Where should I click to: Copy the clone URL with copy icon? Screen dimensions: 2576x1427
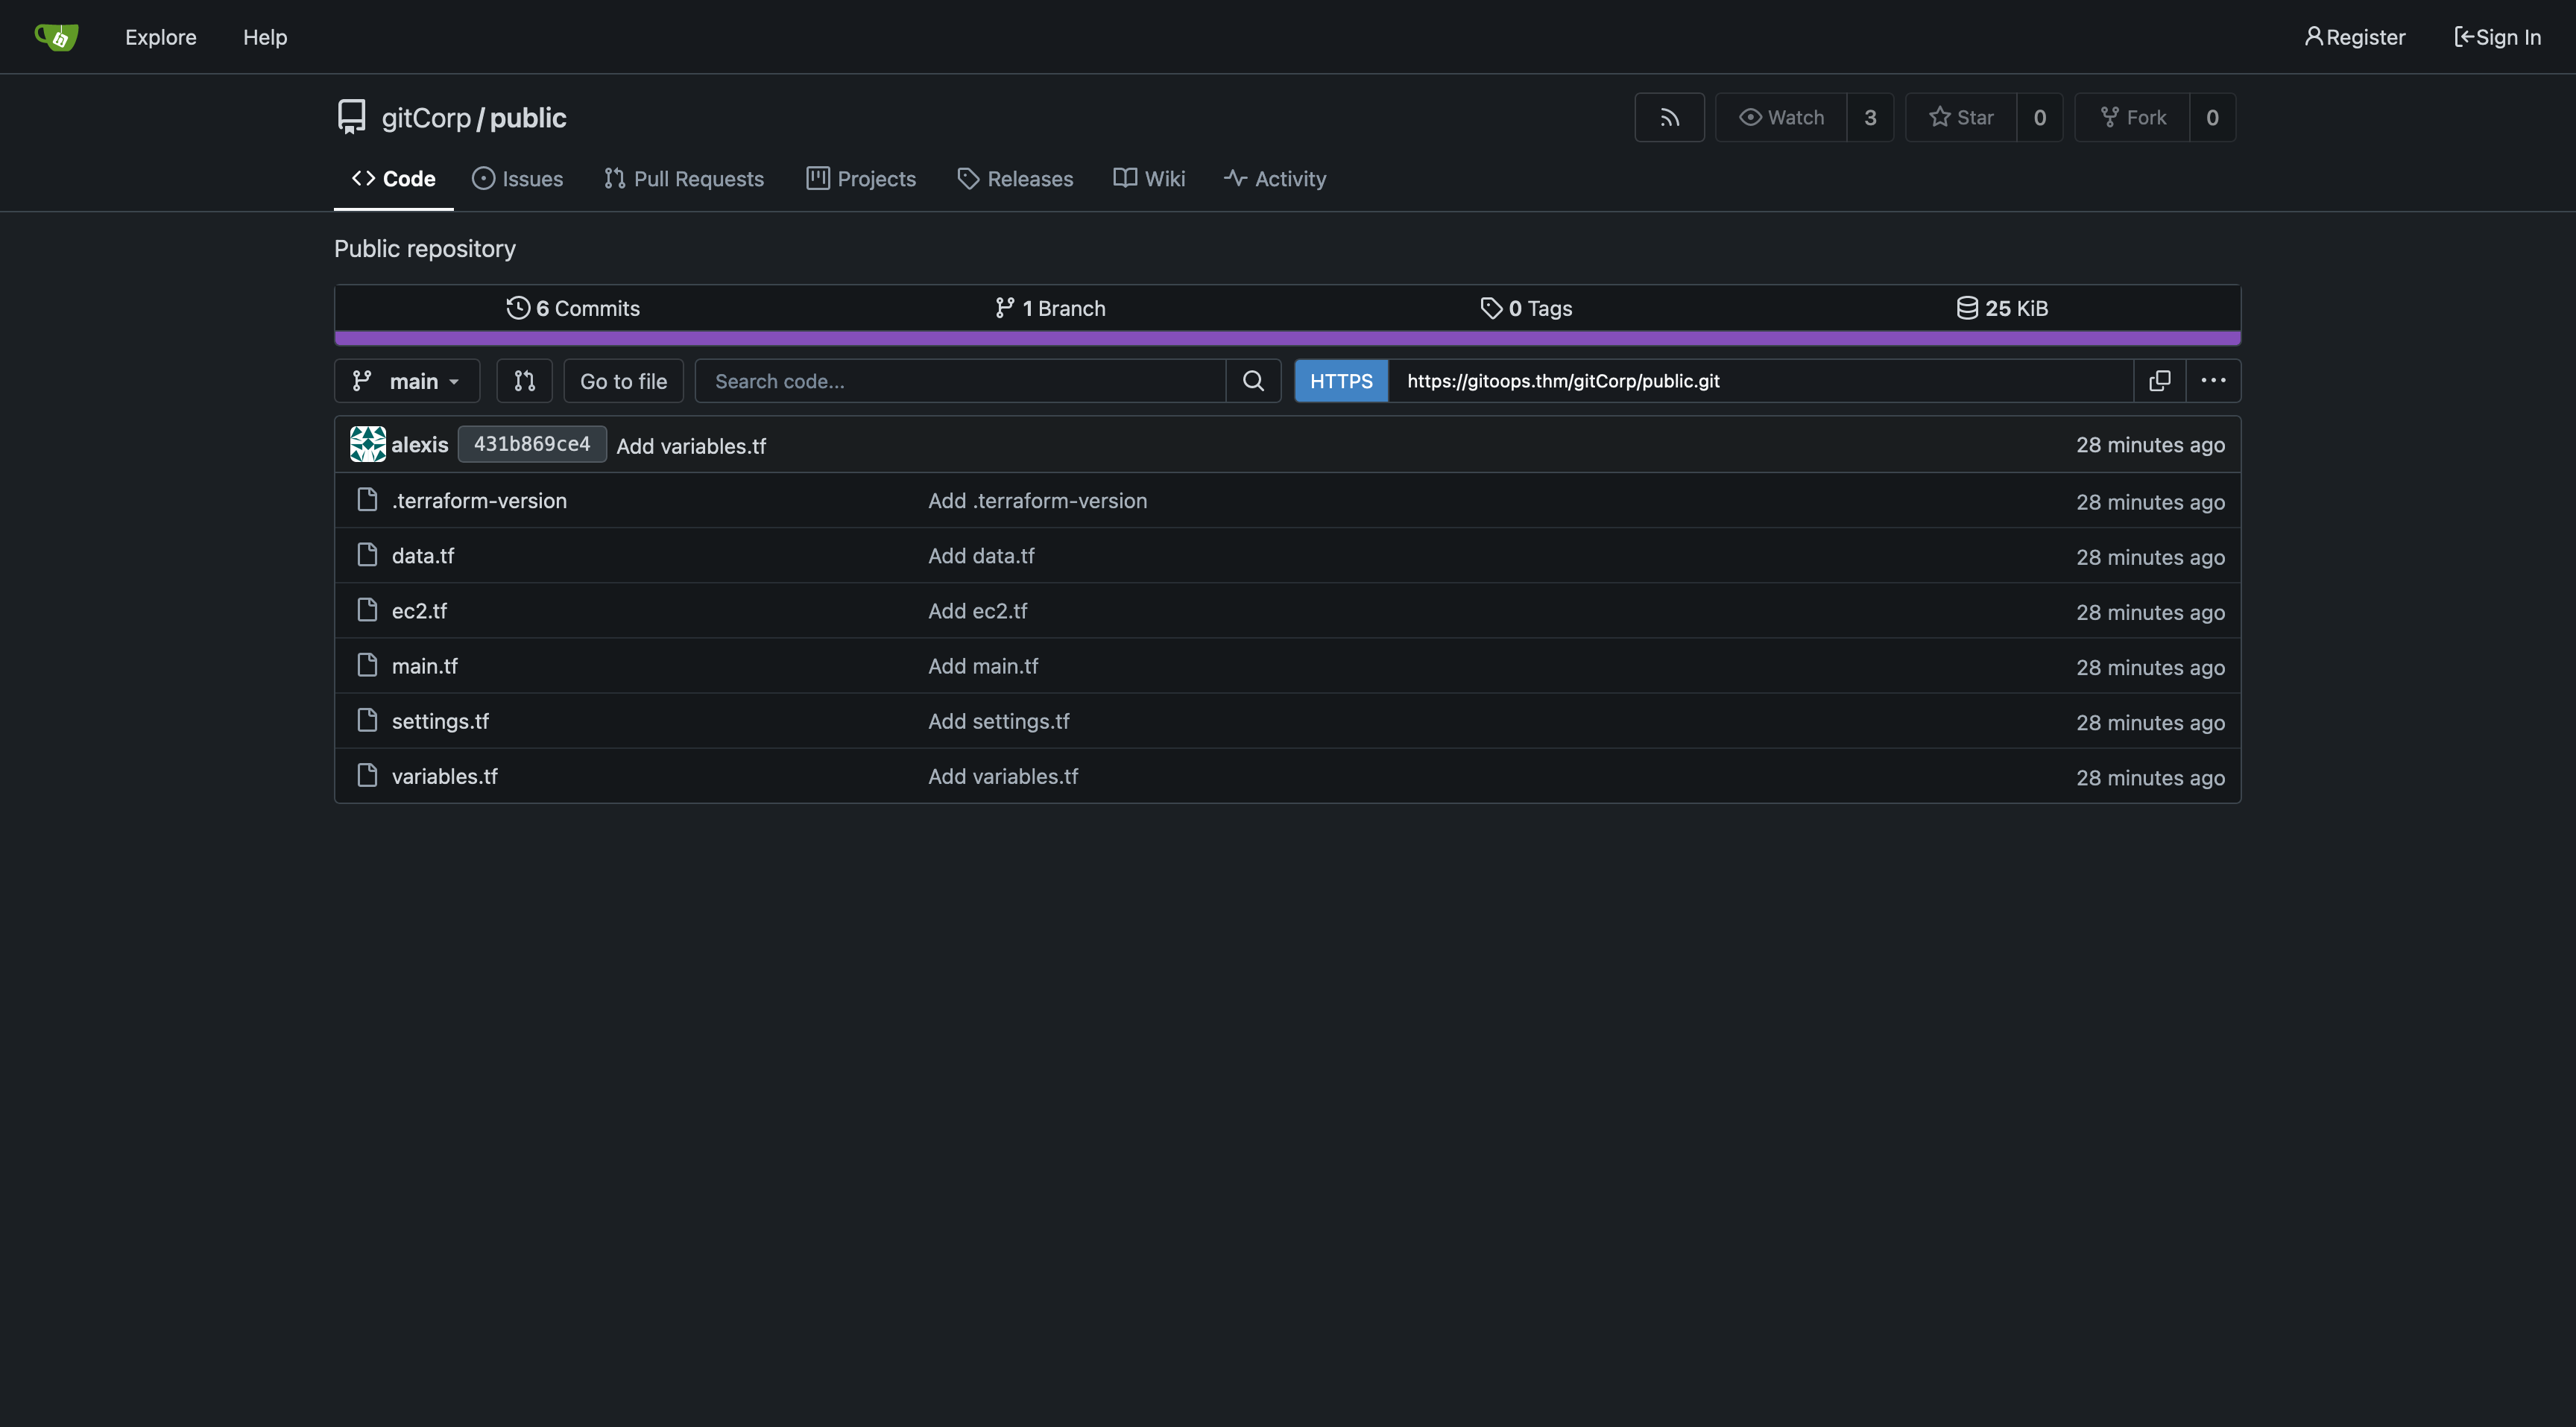[2160, 381]
